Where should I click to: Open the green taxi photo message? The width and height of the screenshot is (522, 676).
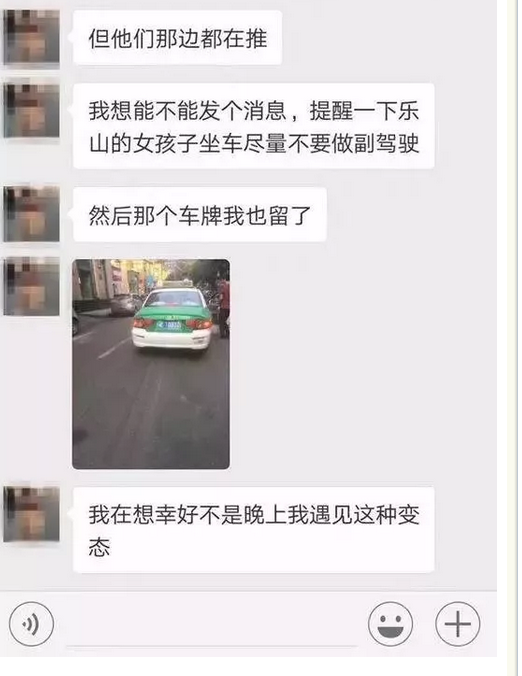[x=151, y=364]
